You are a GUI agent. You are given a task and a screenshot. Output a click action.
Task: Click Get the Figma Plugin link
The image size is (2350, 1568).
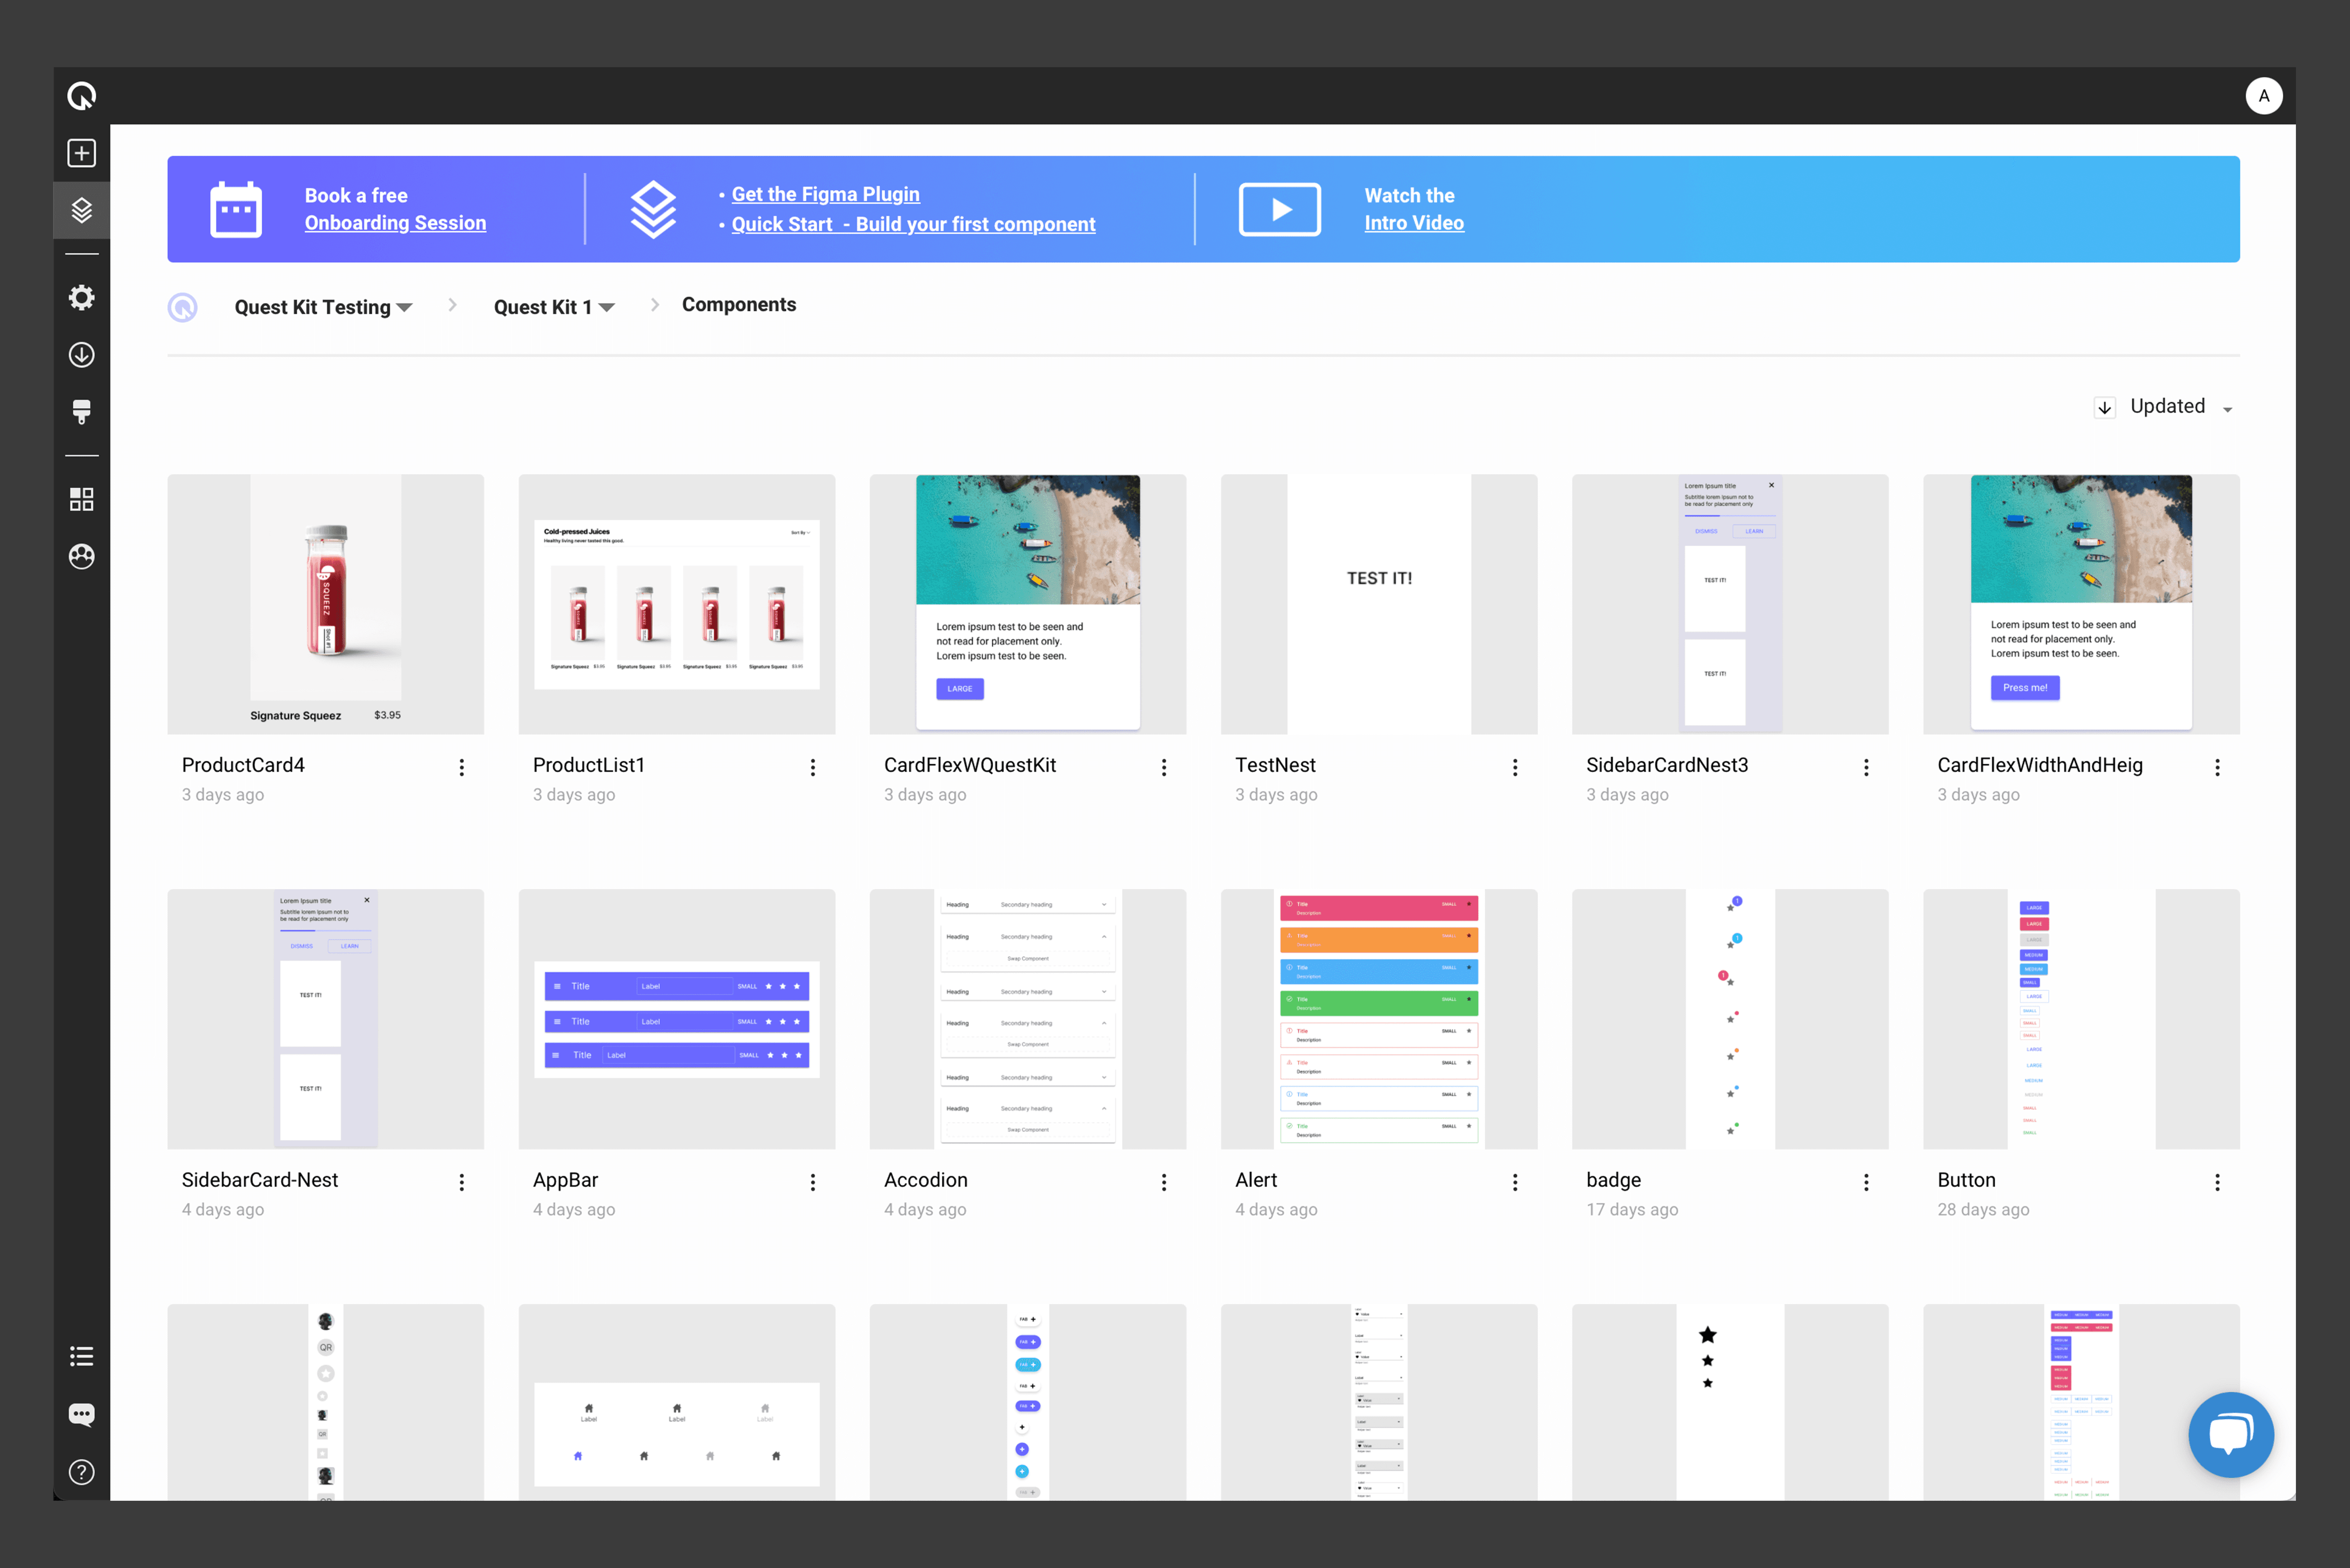click(x=825, y=194)
